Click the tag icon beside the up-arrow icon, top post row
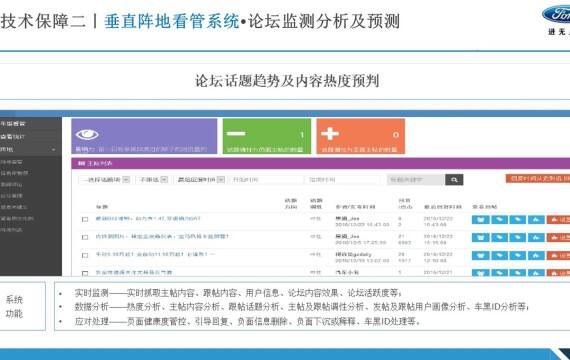This screenshot has width=570, height=360. point(518,220)
